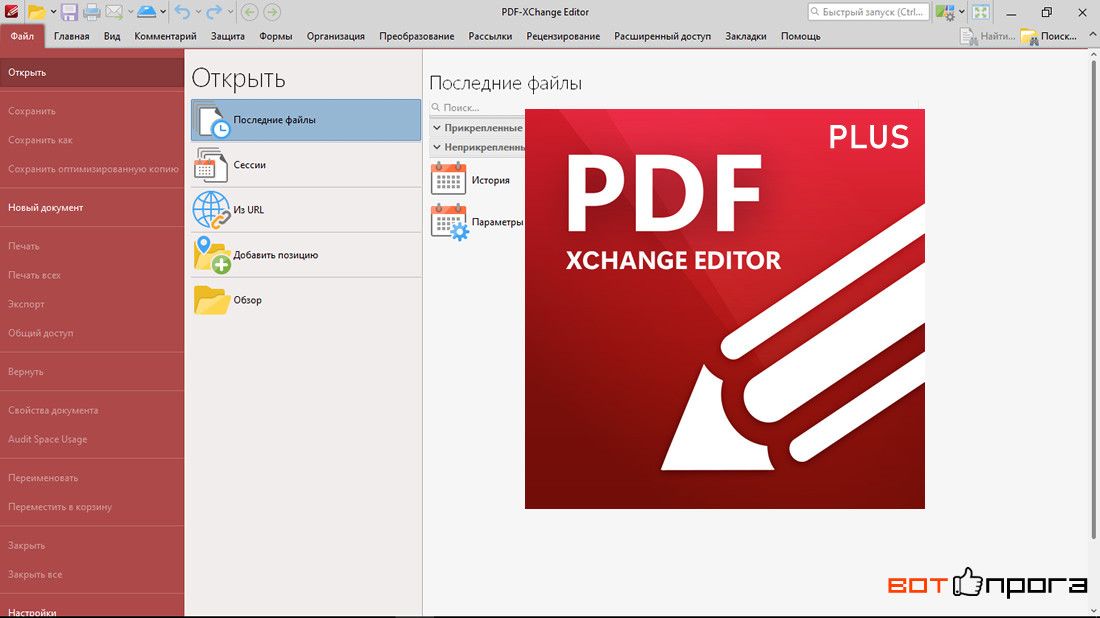Viewport: 1100px width, 618px height.
Task: Click the Поиск… folder search icon
Action: coord(1029,36)
